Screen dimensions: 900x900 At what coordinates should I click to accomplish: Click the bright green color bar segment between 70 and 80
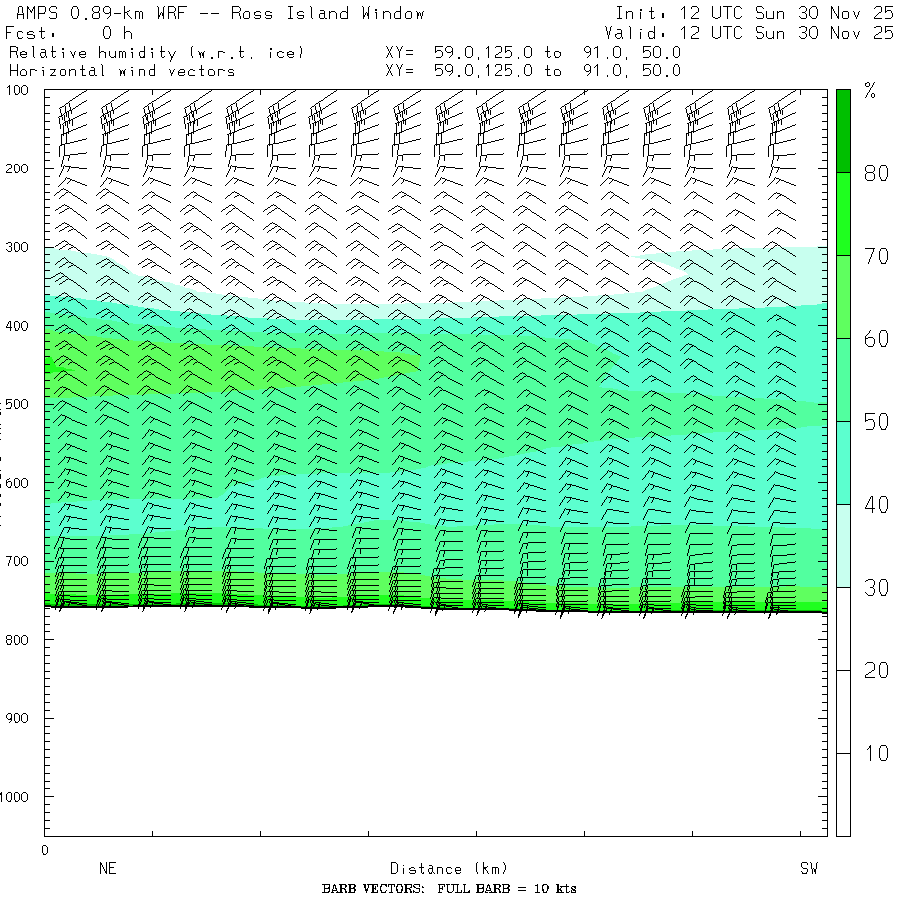click(x=844, y=213)
